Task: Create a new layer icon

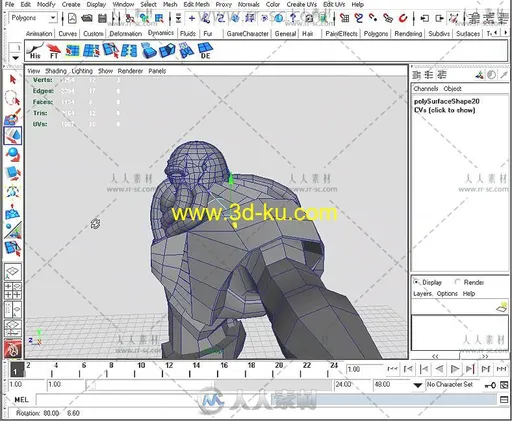Action: tap(502, 307)
